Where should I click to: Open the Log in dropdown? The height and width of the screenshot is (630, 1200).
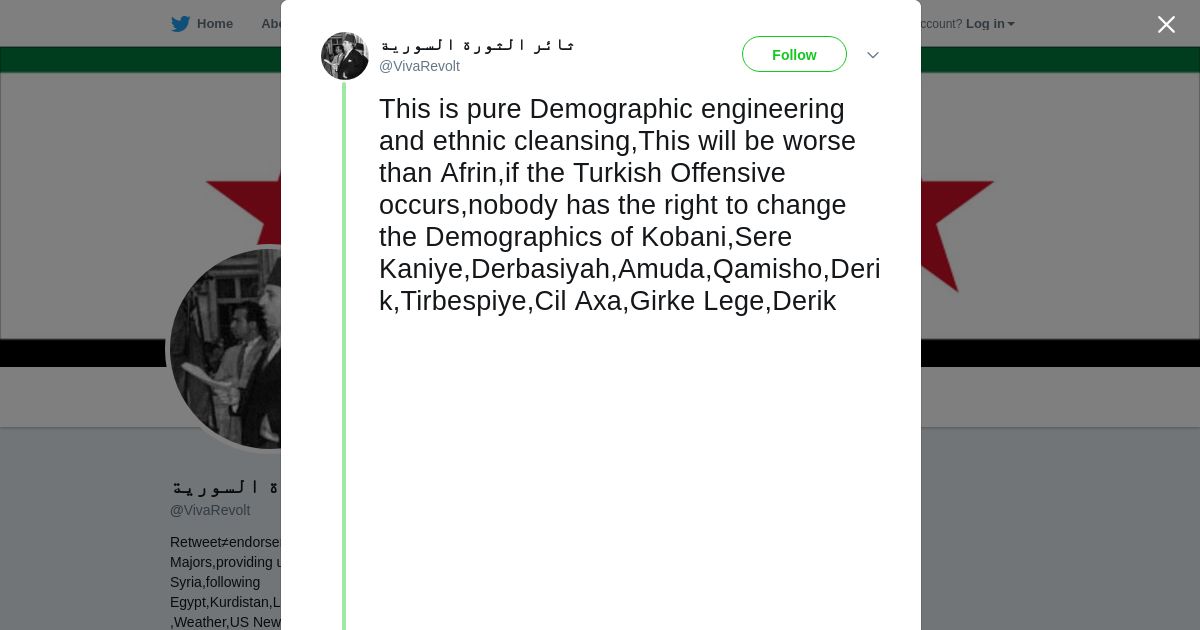click(x=989, y=24)
